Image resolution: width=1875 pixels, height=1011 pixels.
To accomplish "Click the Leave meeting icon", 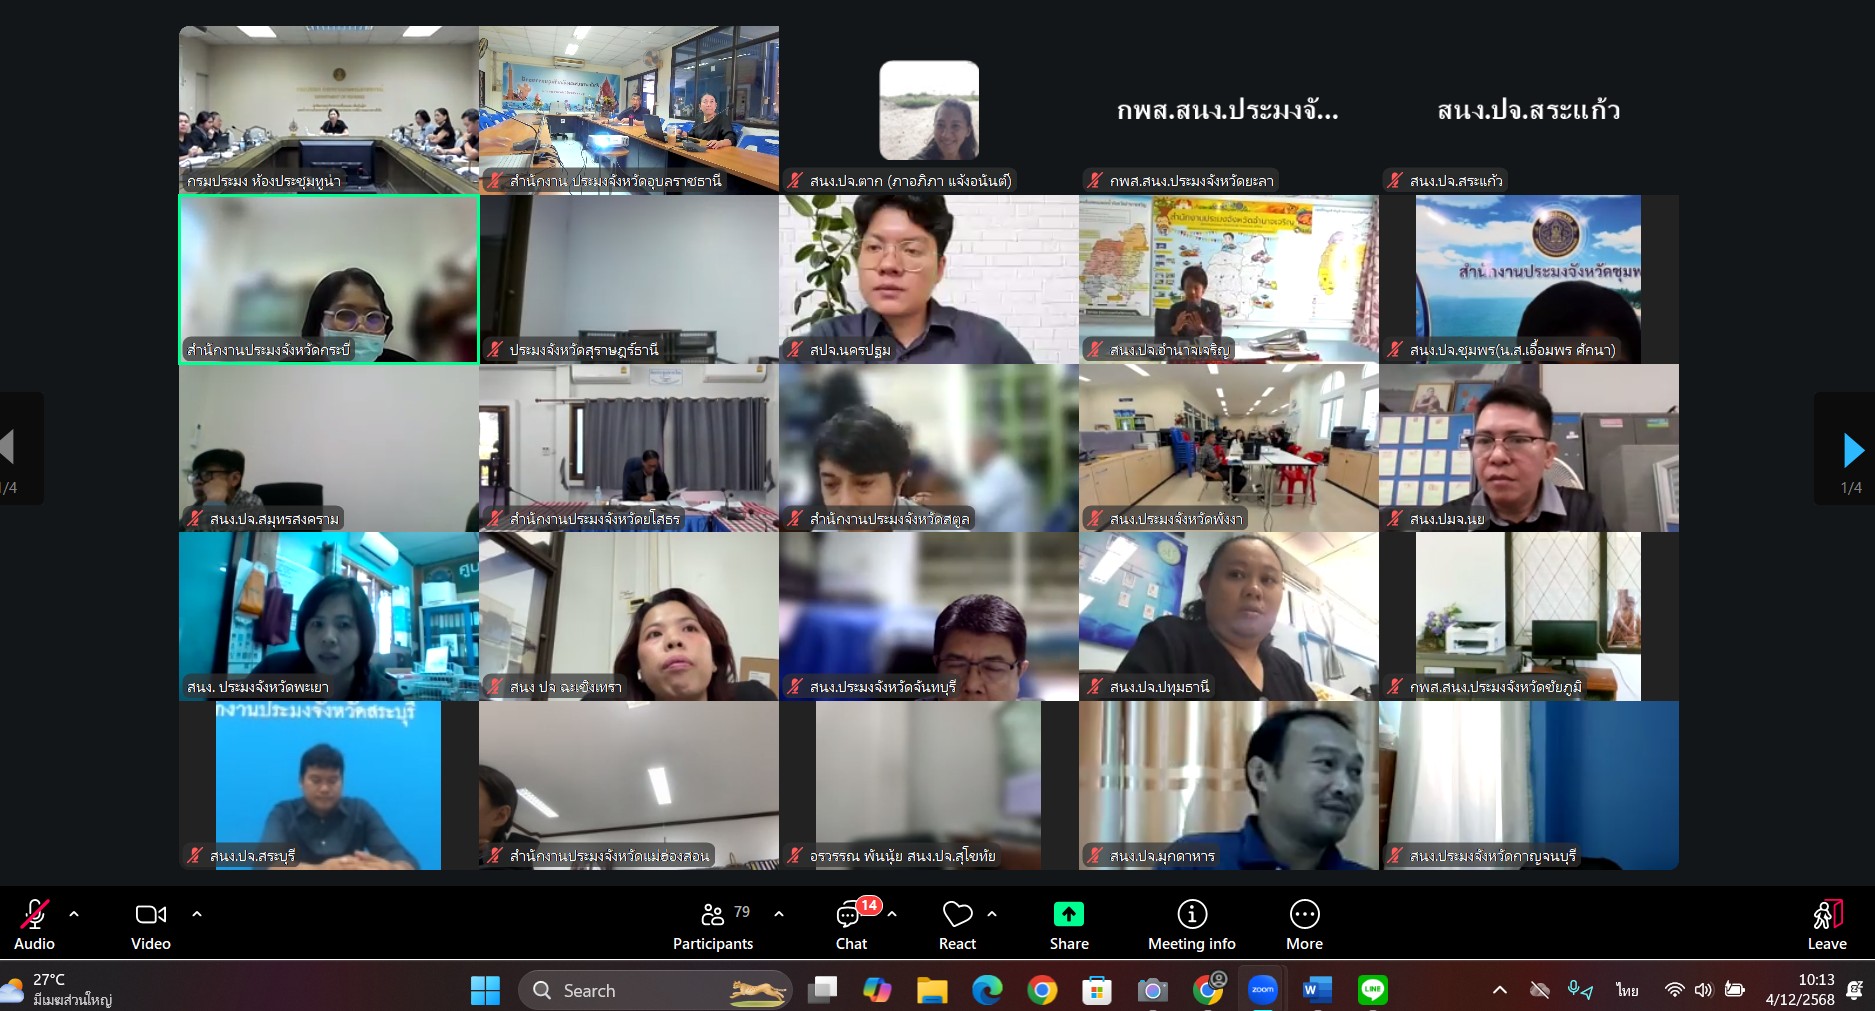I will pos(1826,915).
